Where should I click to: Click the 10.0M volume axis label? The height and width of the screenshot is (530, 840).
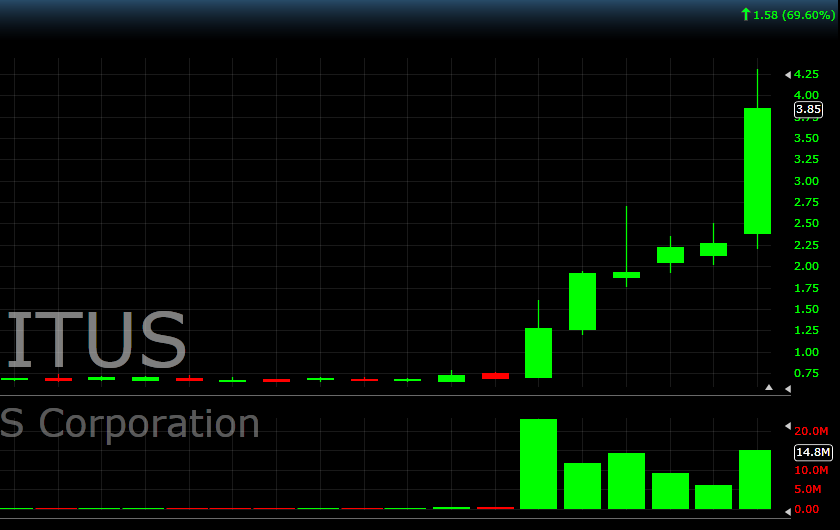pyautogui.click(x=811, y=471)
